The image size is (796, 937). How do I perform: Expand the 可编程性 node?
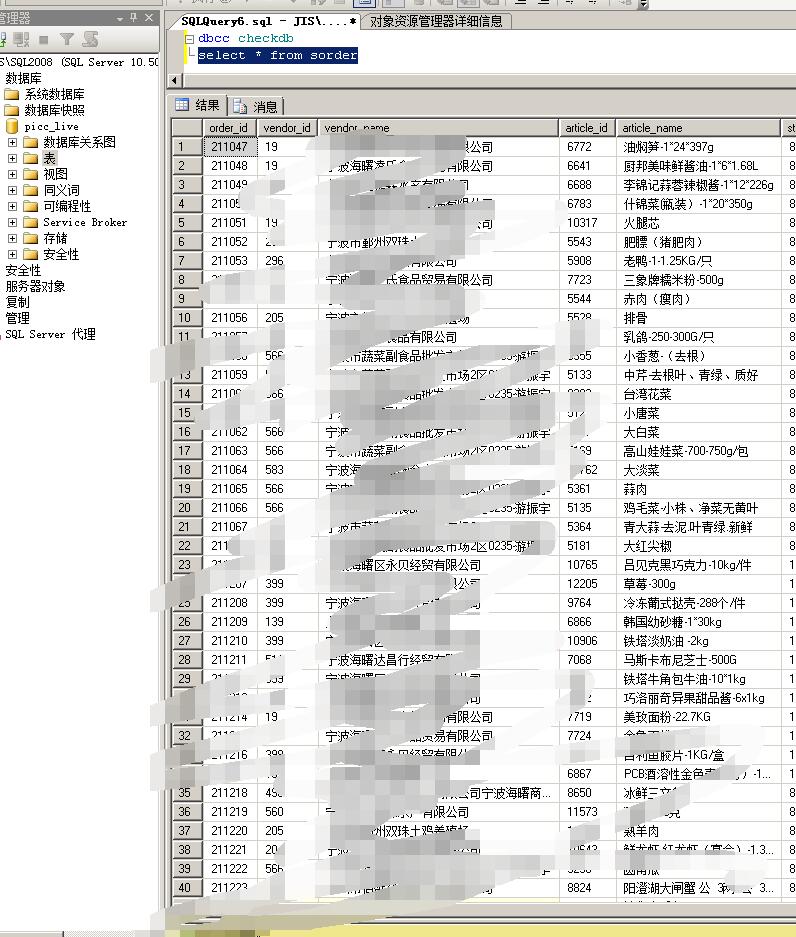pyautogui.click(x=12, y=206)
